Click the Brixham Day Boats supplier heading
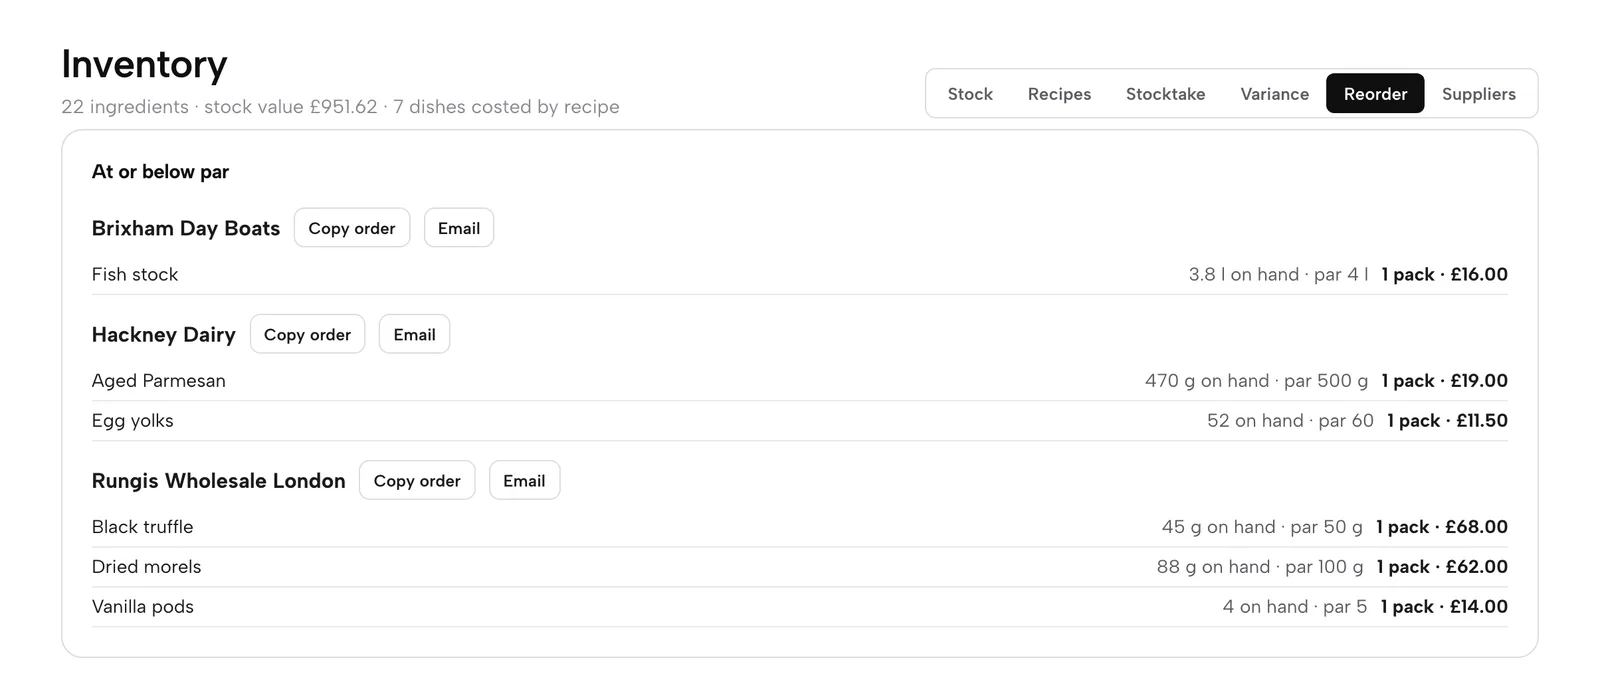The height and width of the screenshot is (698, 1600). pyautogui.click(x=186, y=228)
